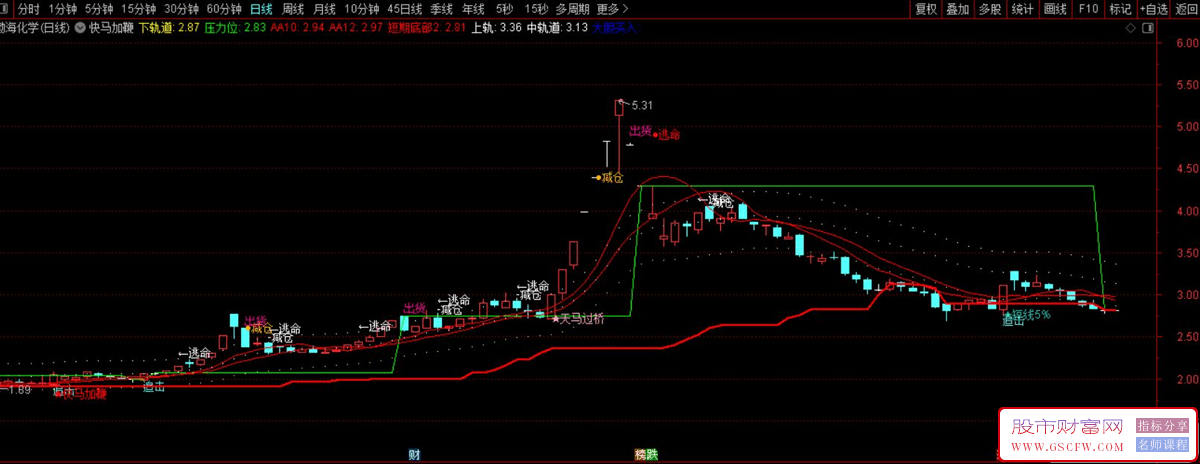Click the 快马加鞭 indicator name
The height and width of the screenshot is (464, 1200).
110,28
